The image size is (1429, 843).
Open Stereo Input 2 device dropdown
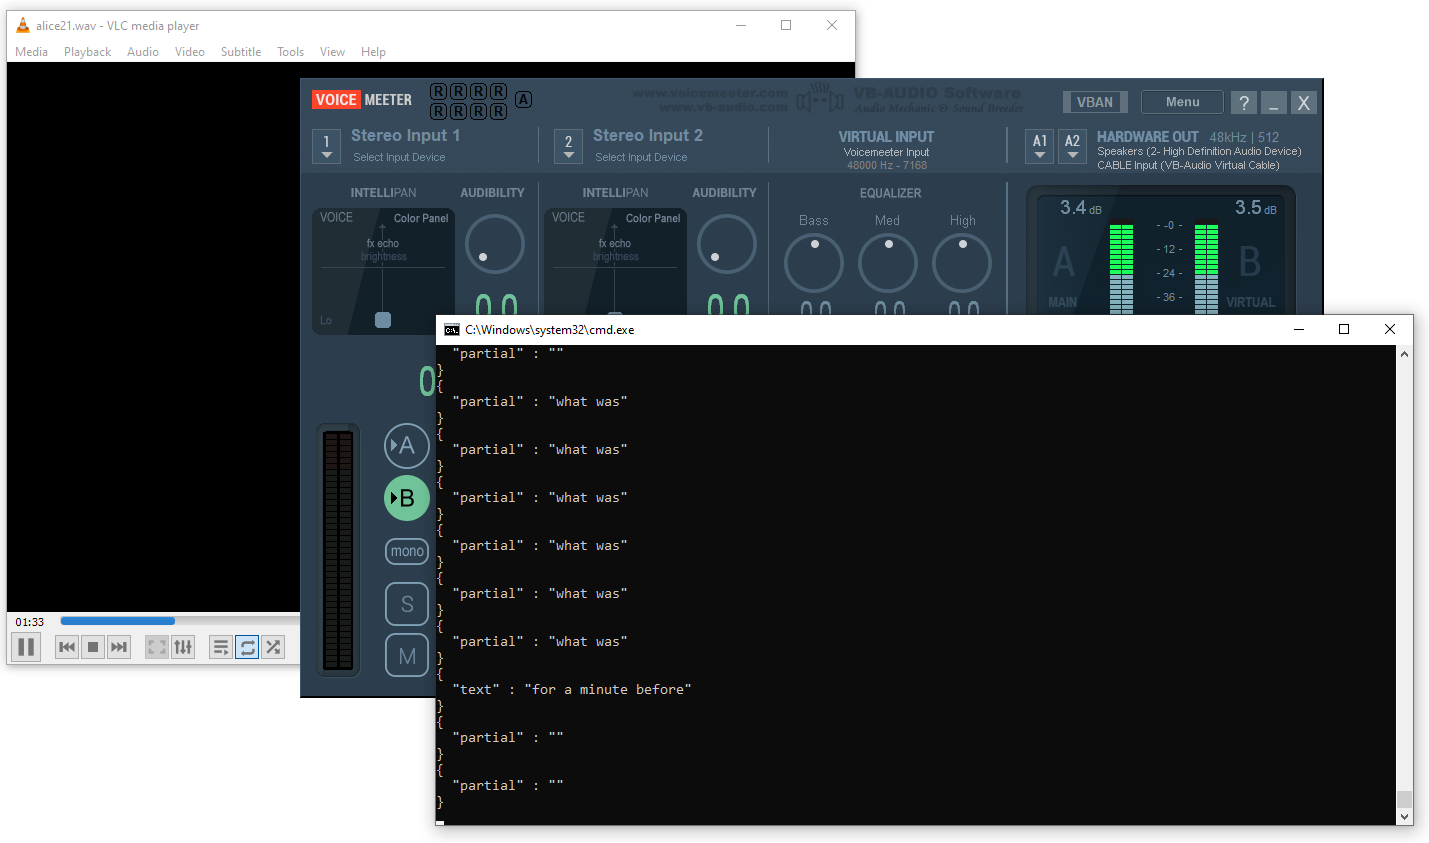568,146
